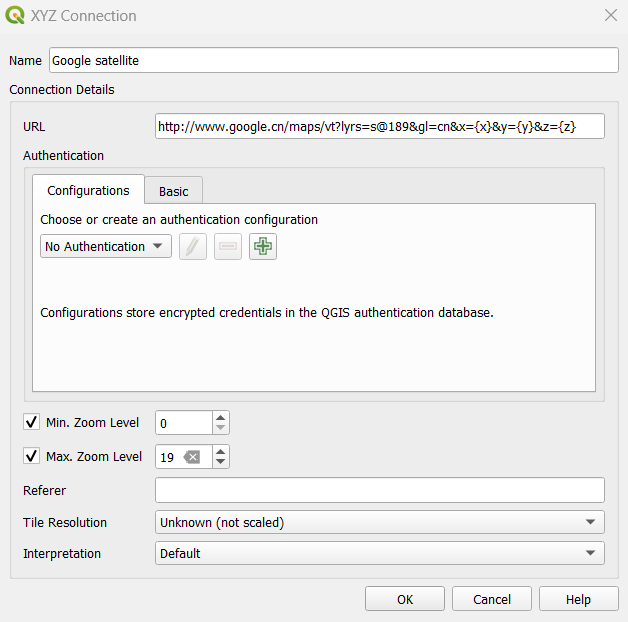
Task: Click inside the Referer input field
Action: coord(380,490)
